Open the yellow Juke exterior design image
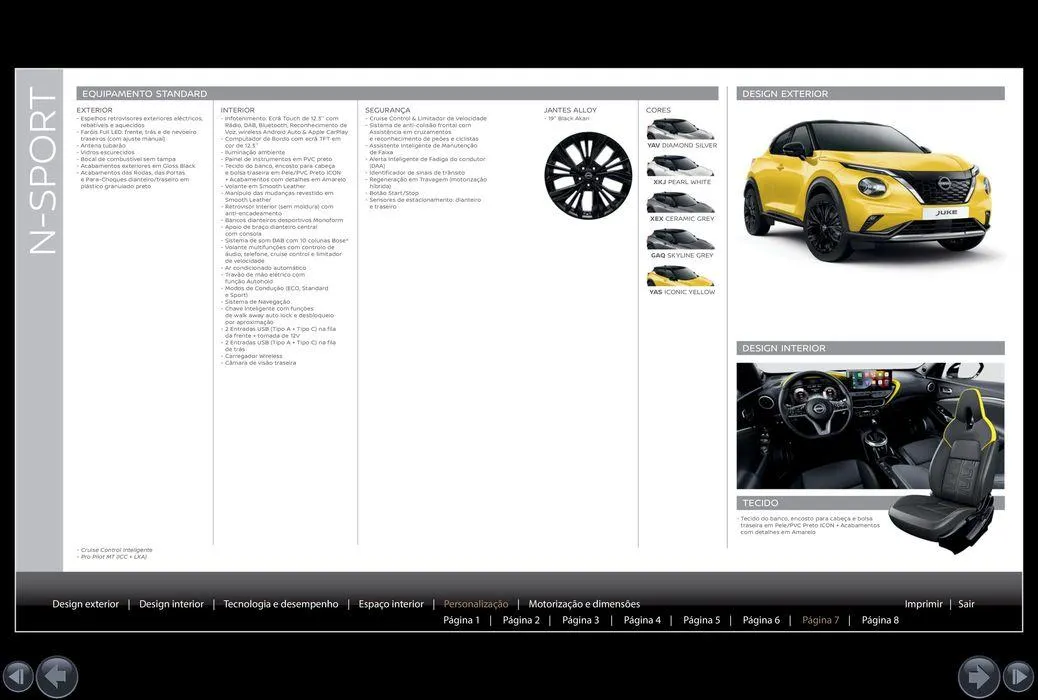1038x700 pixels. [870, 195]
